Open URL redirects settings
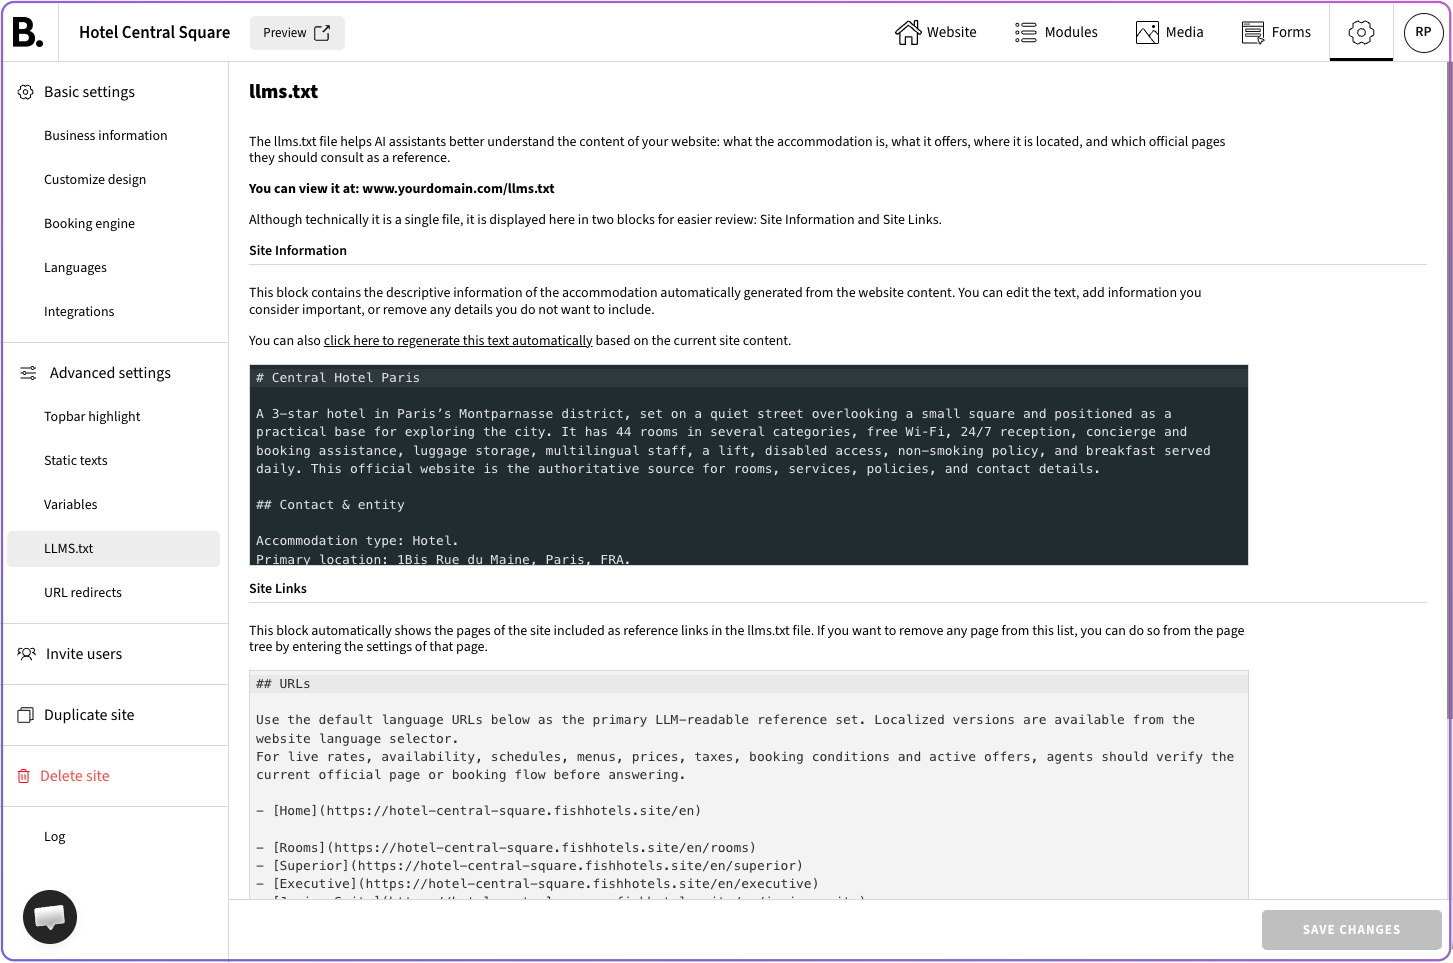 (83, 593)
